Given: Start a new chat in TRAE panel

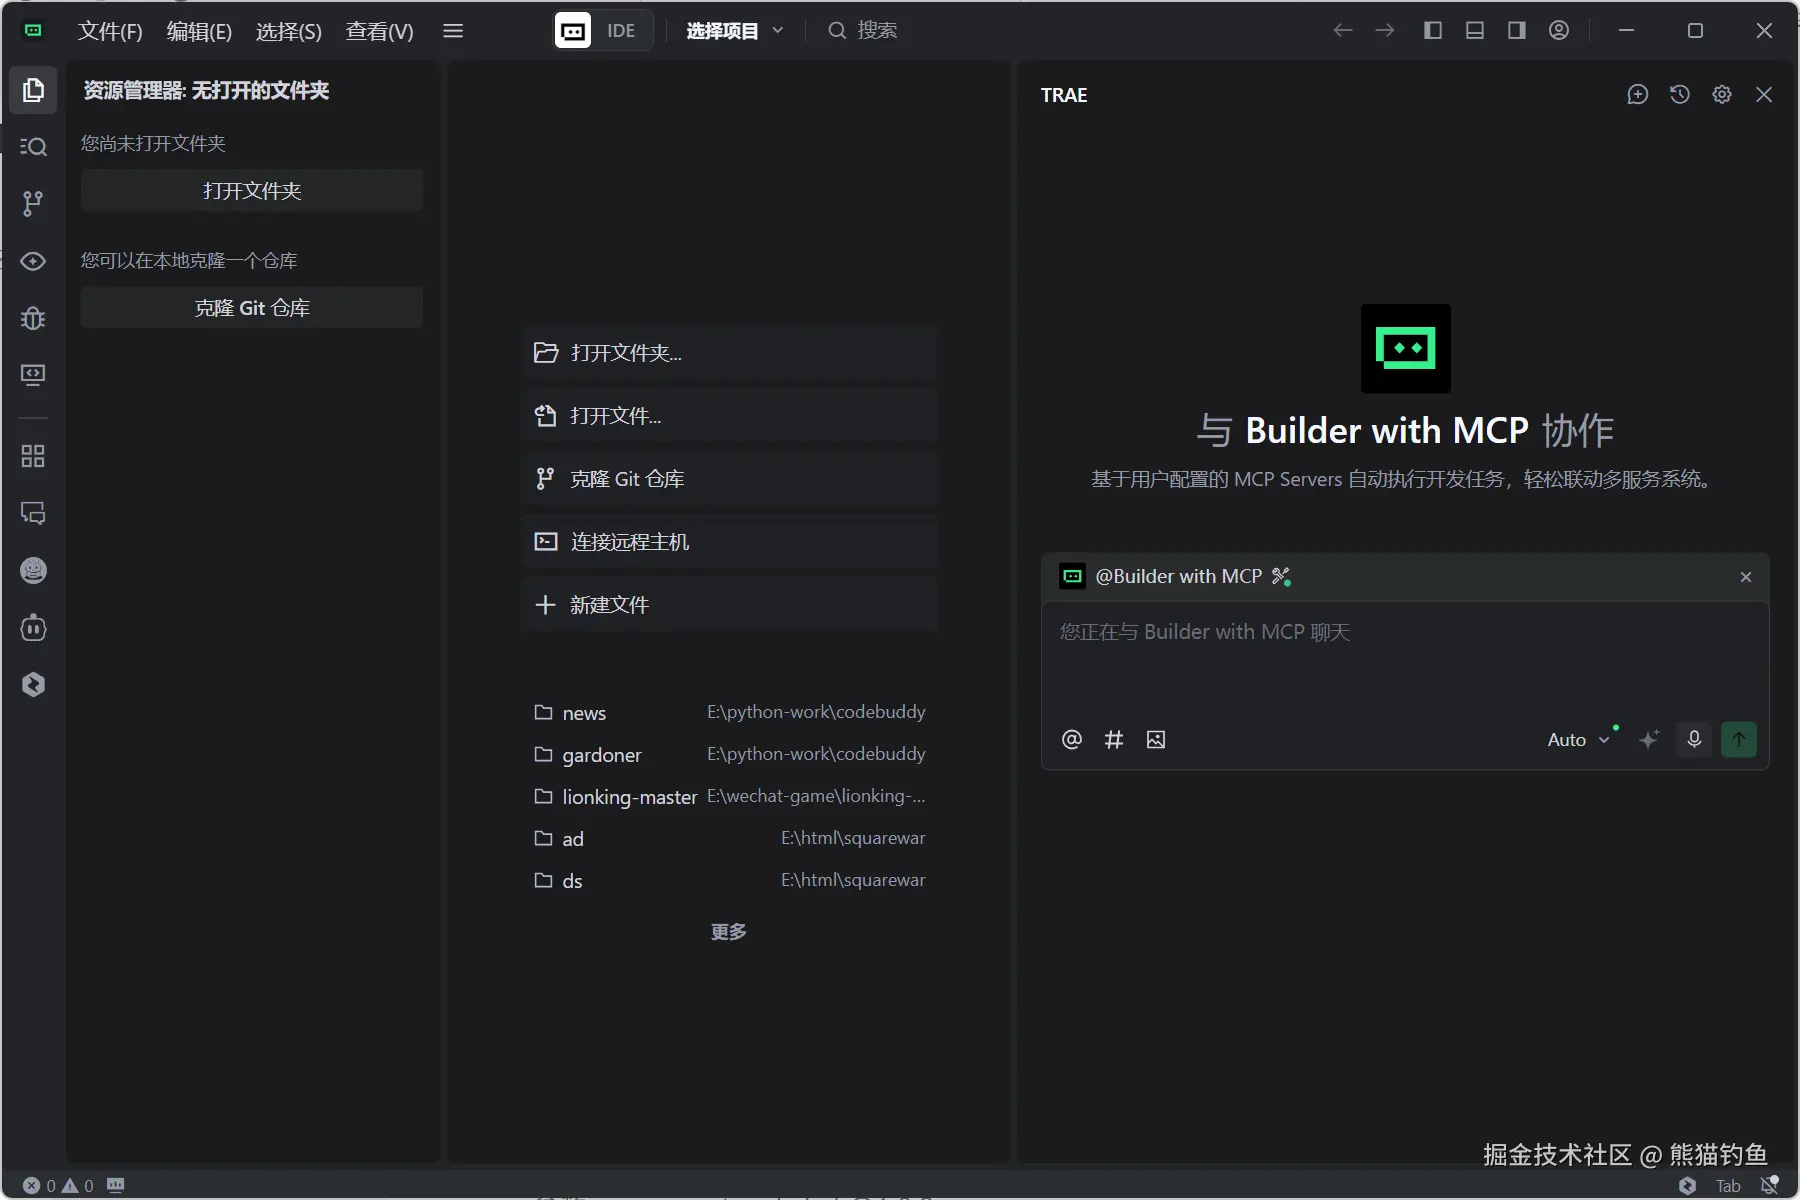Looking at the screenshot, I should point(1638,94).
